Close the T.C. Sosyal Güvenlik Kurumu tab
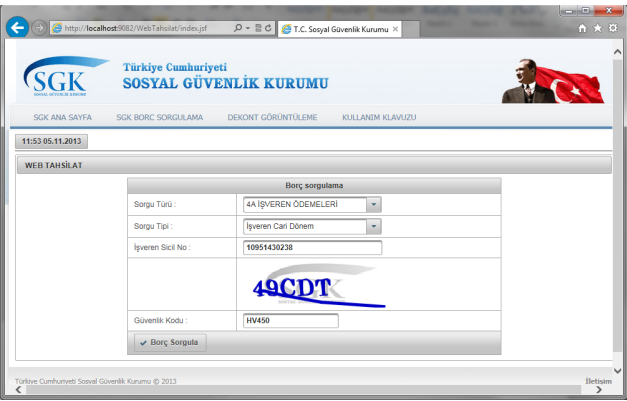 coord(395,29)
